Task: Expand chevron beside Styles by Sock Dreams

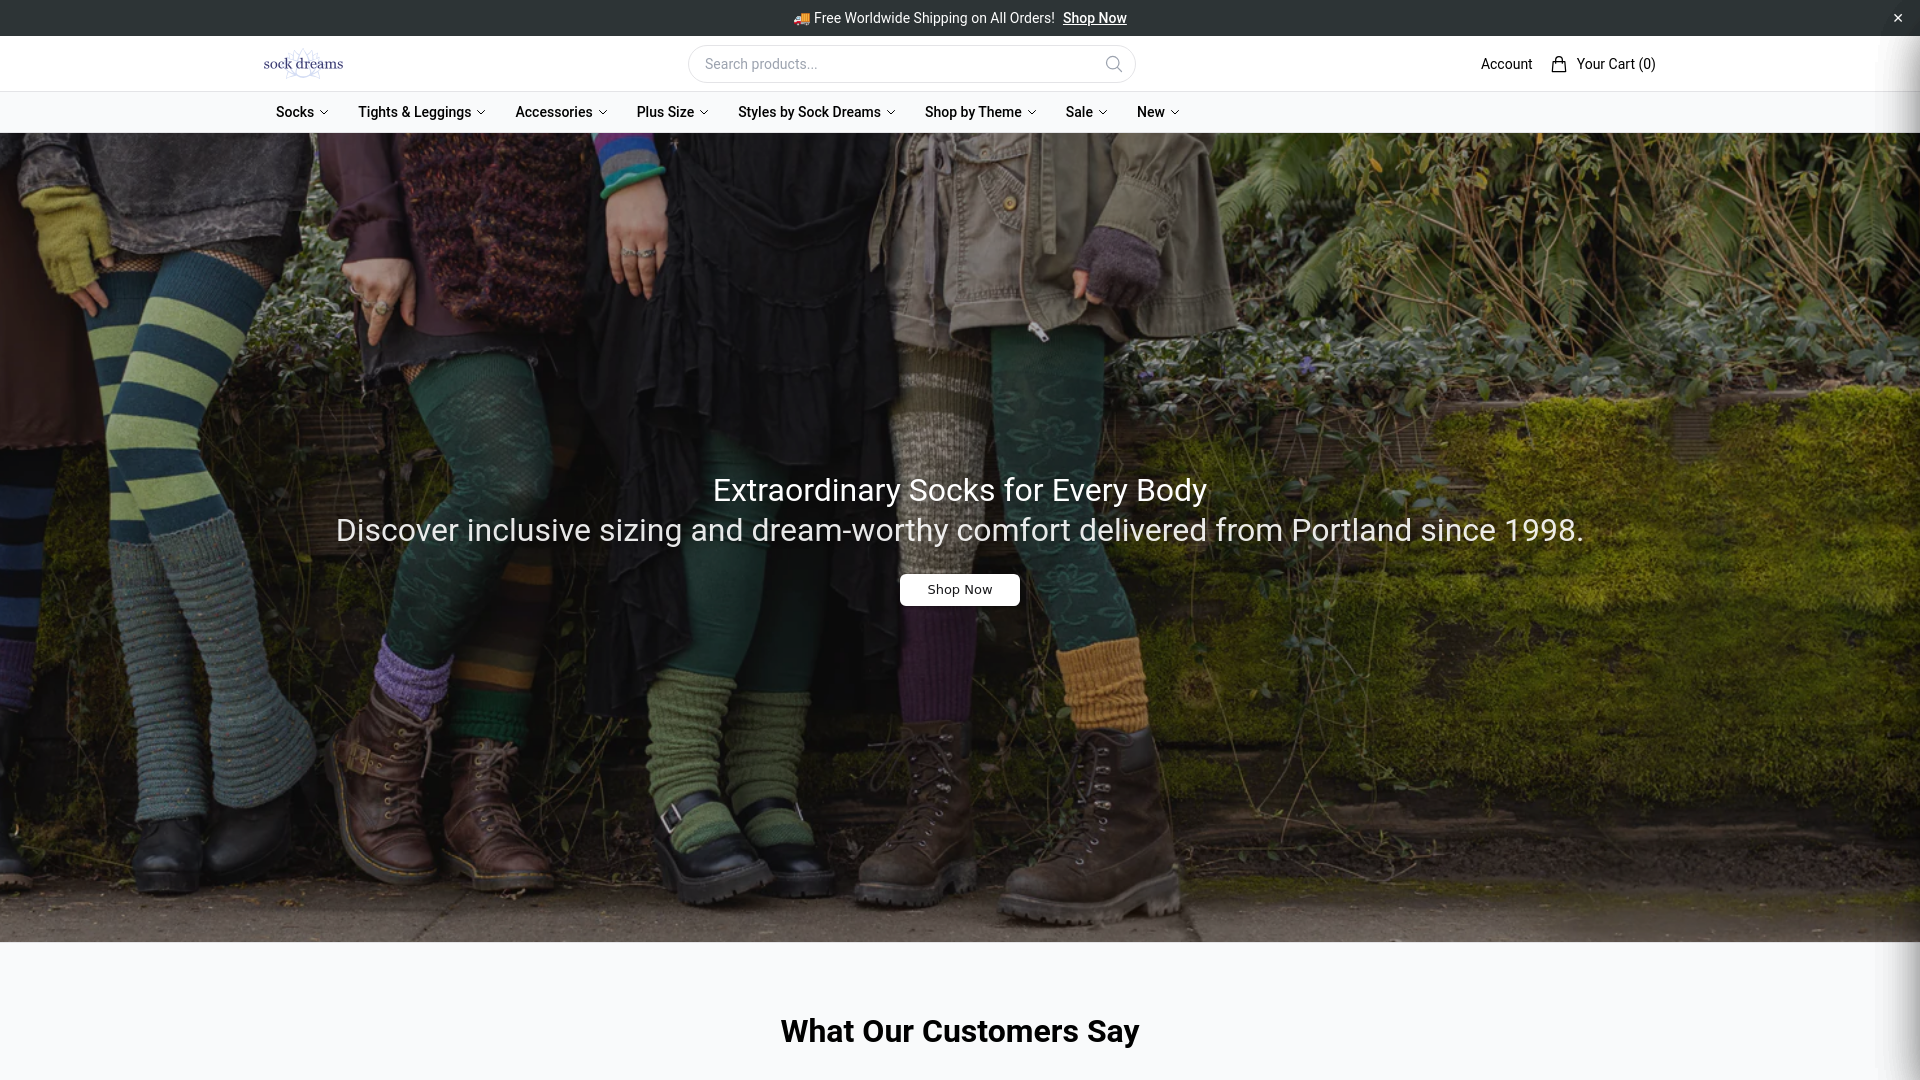Action: pos(891,112)
